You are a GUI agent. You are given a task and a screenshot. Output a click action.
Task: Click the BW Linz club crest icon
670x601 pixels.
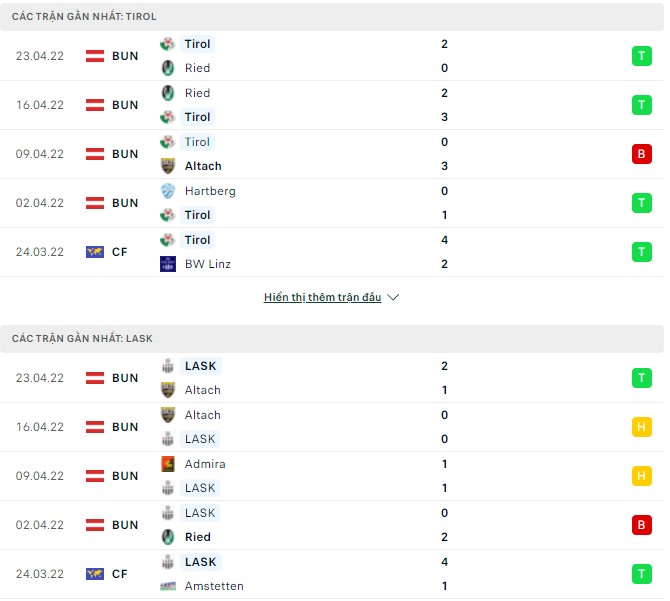click(x=167, y=264)
